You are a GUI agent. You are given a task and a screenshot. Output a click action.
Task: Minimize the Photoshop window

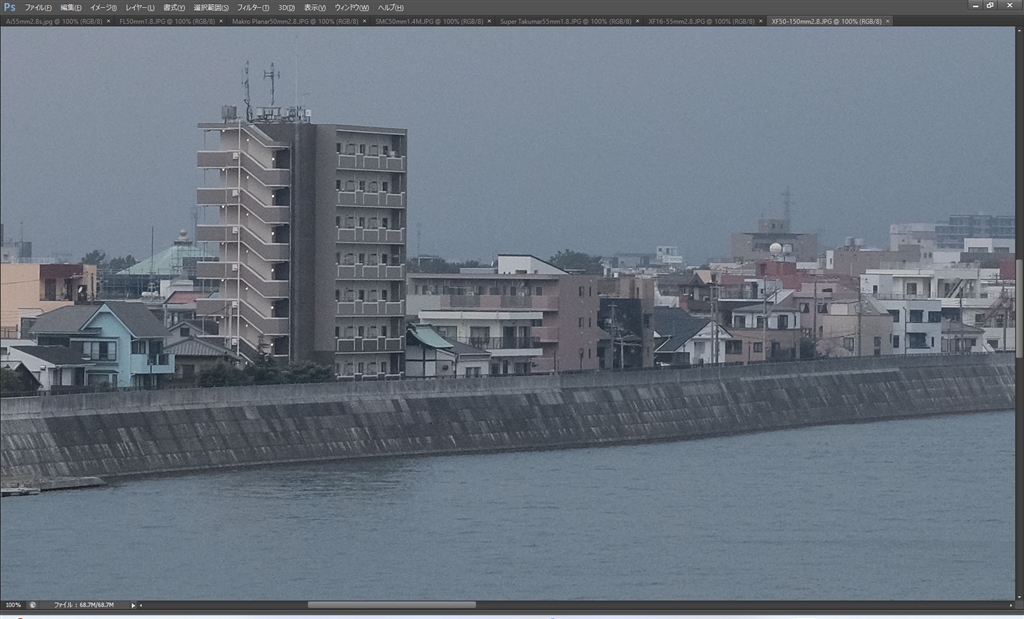(976, 5)
